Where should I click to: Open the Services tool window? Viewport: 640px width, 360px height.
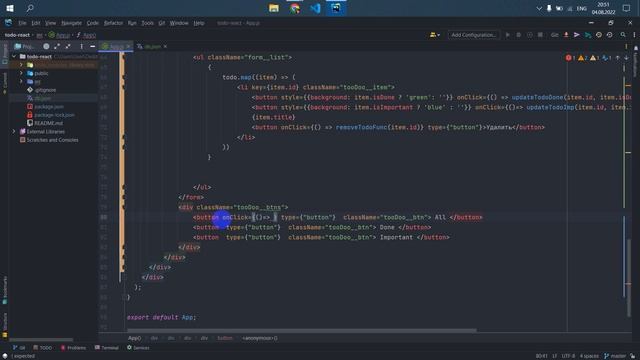(138, 348)
